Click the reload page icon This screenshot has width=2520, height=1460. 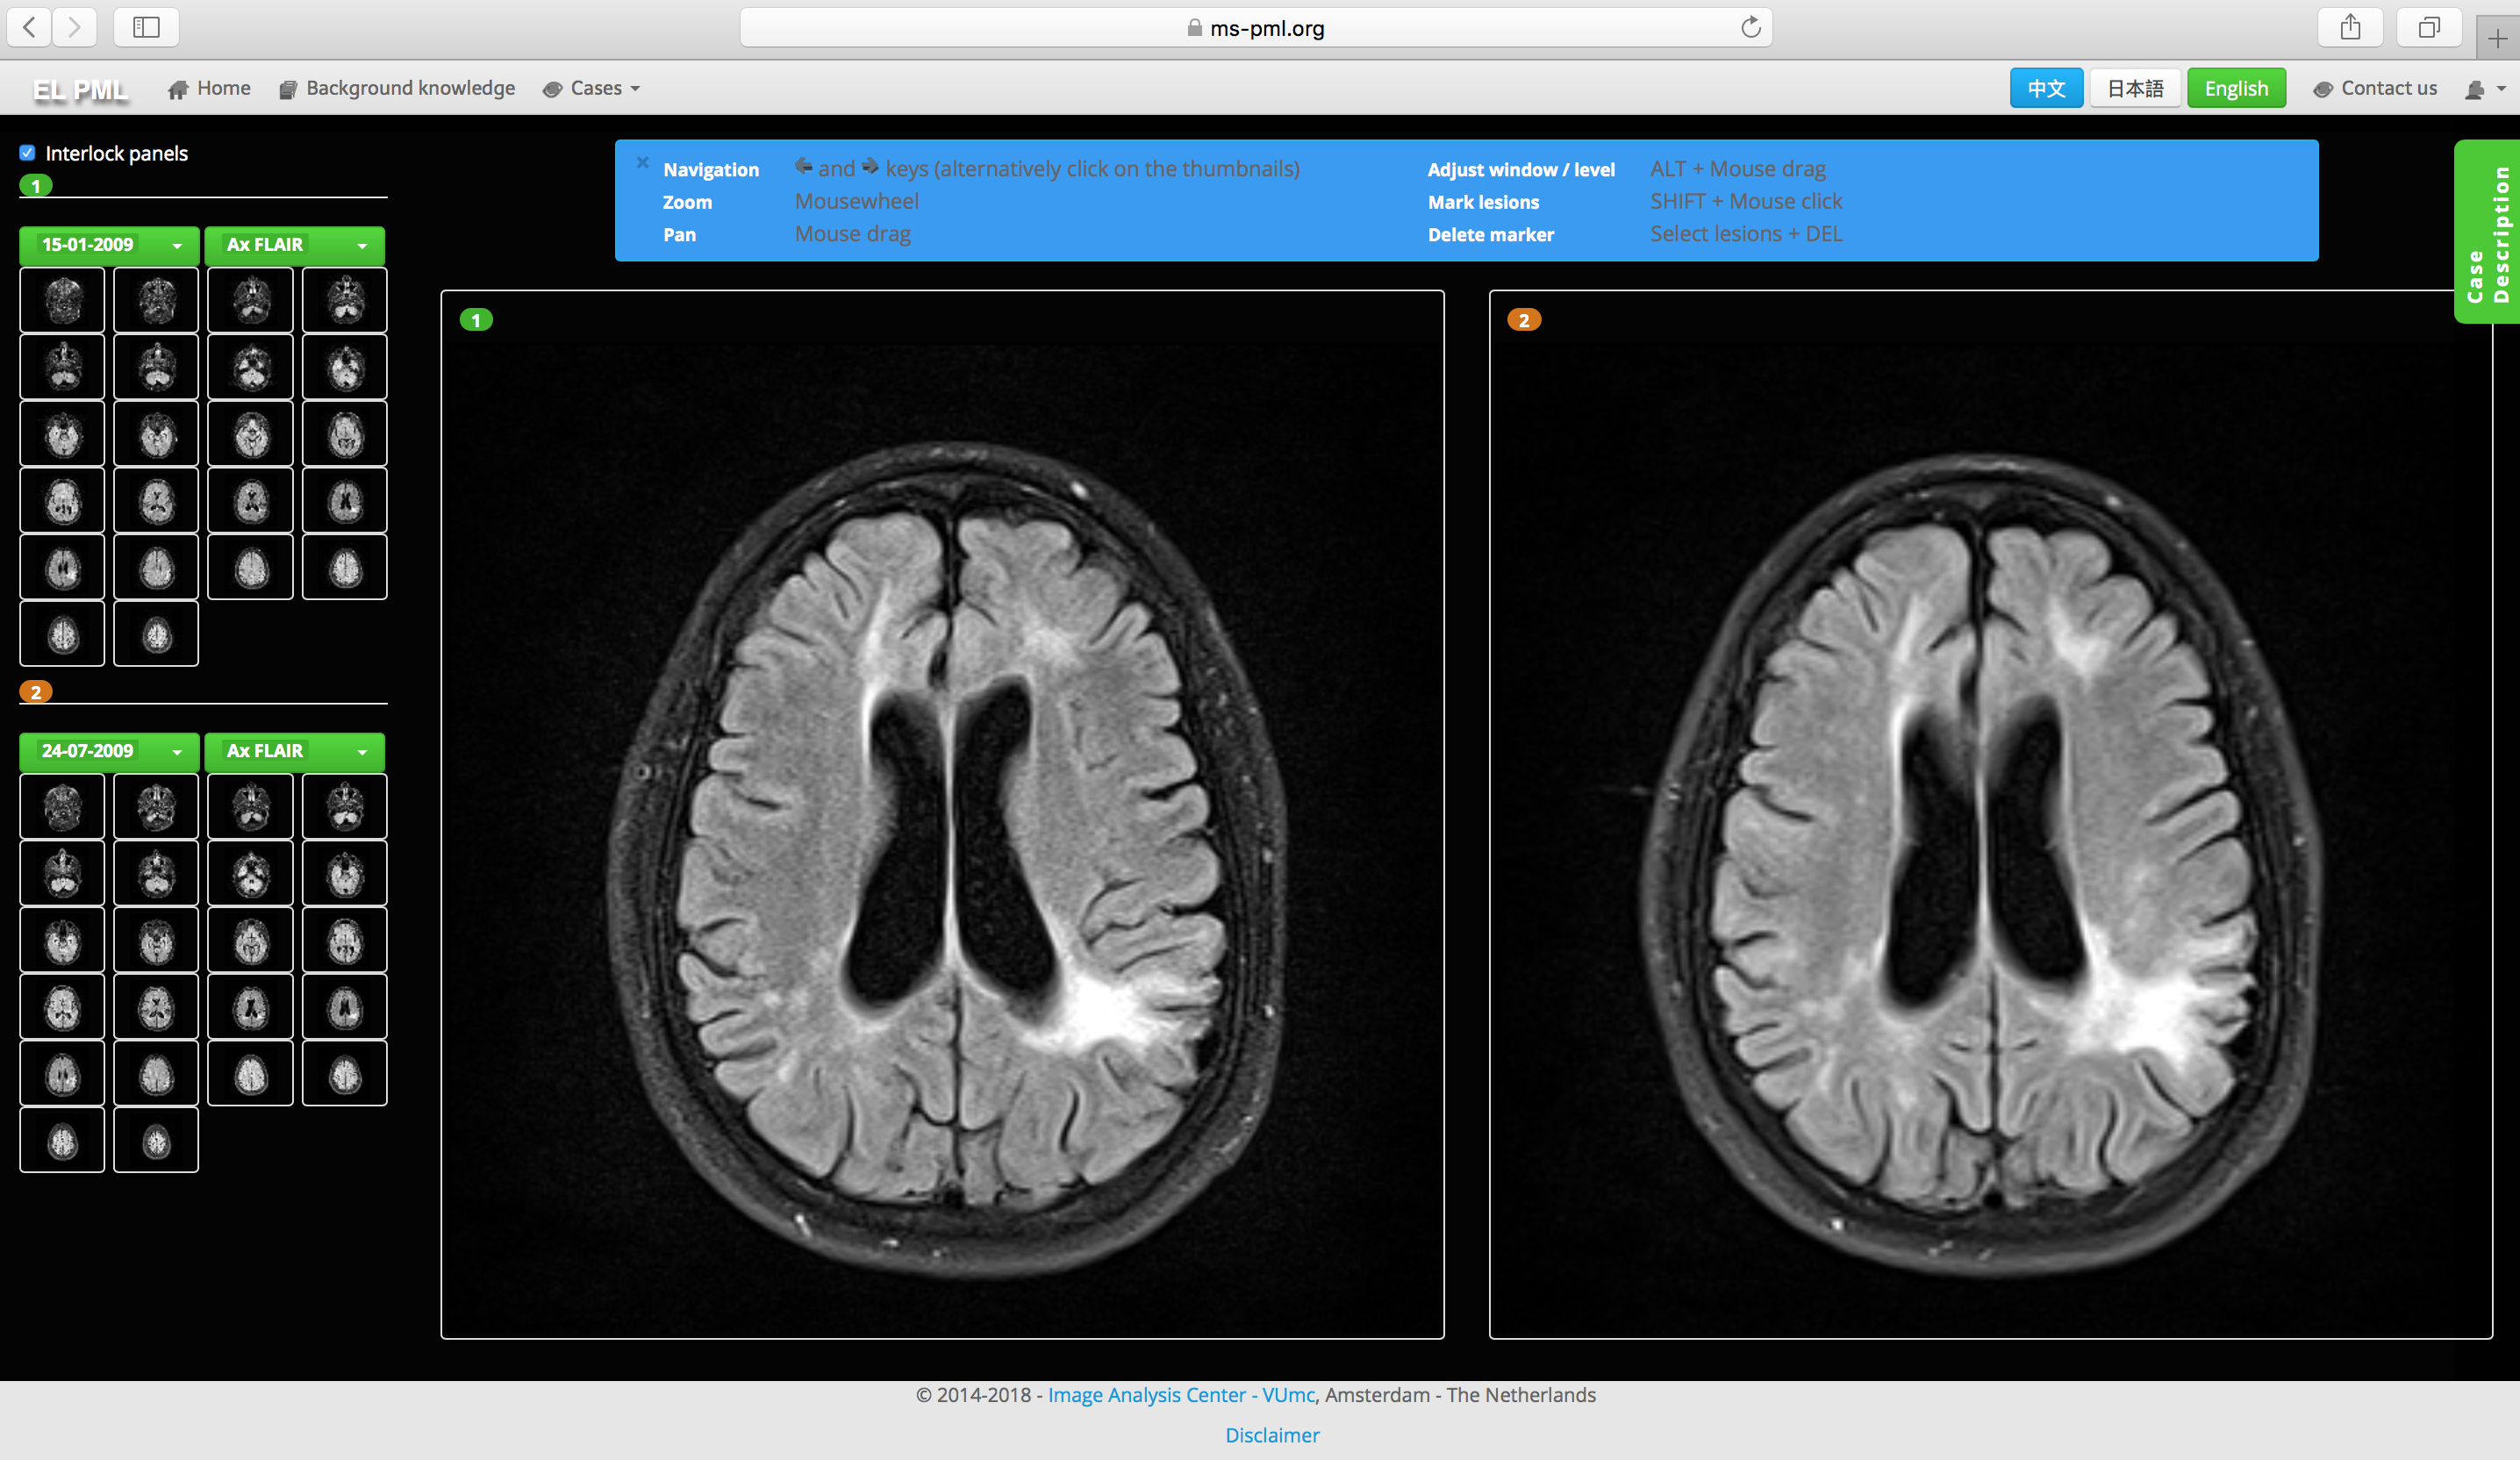click(x=1750, y=27)
